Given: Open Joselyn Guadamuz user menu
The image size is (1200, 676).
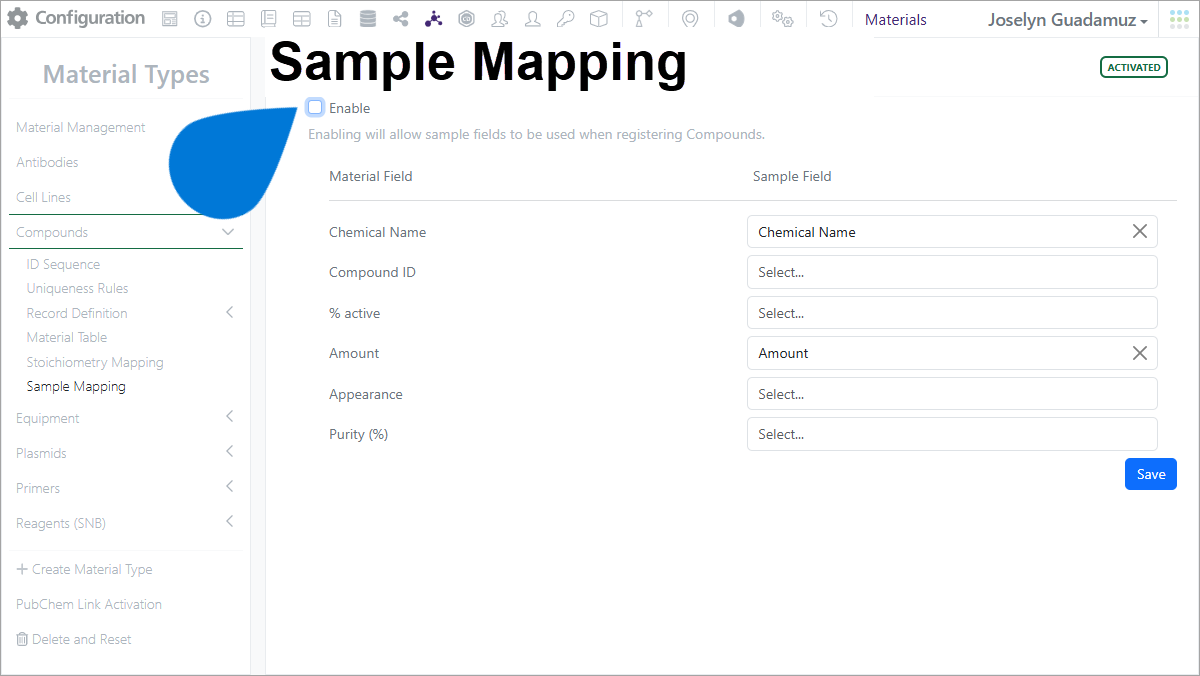Looking at the screenshot, I should [1067, 20].
